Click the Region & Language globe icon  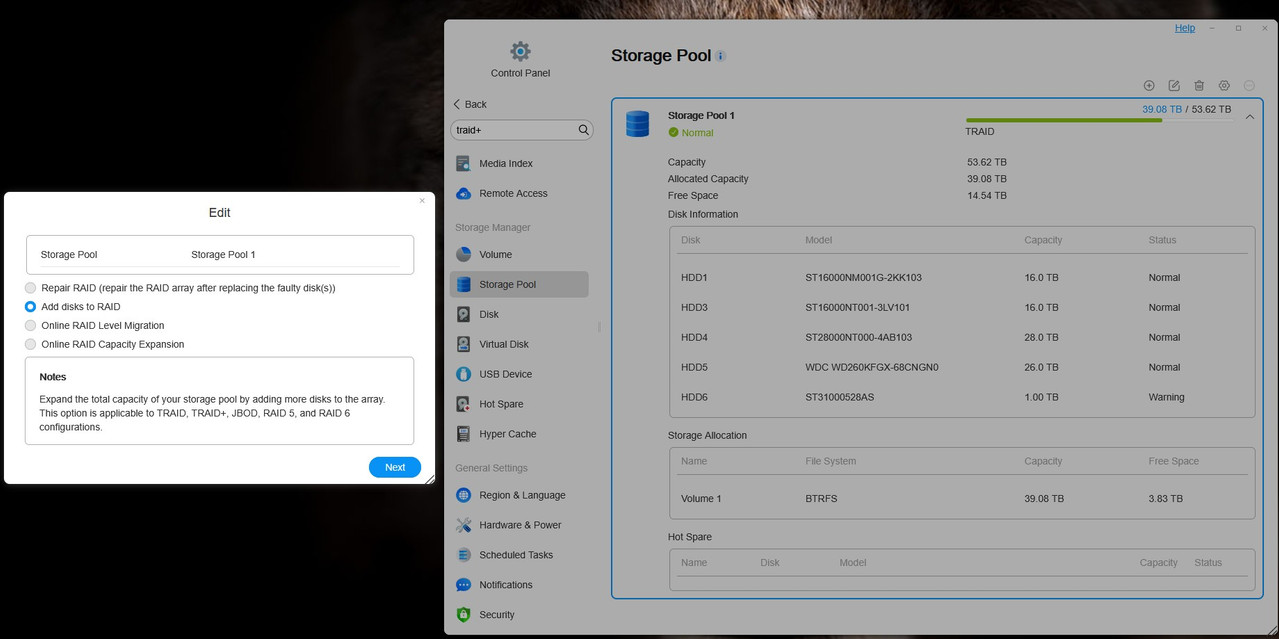click(463, 495)
